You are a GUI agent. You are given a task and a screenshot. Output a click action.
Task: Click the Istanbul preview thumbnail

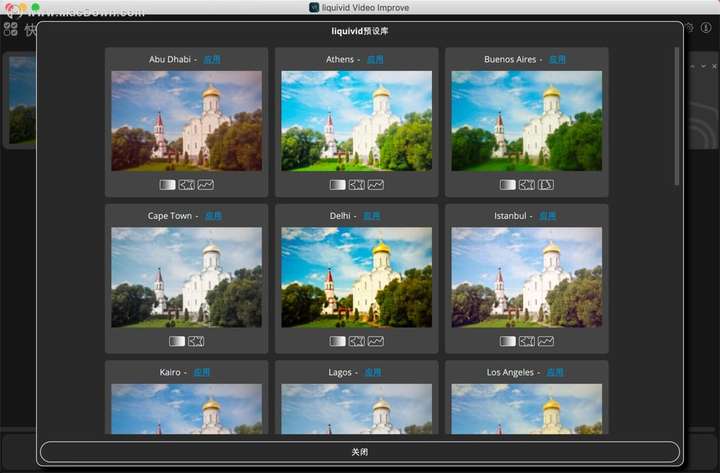coord(527,277)
